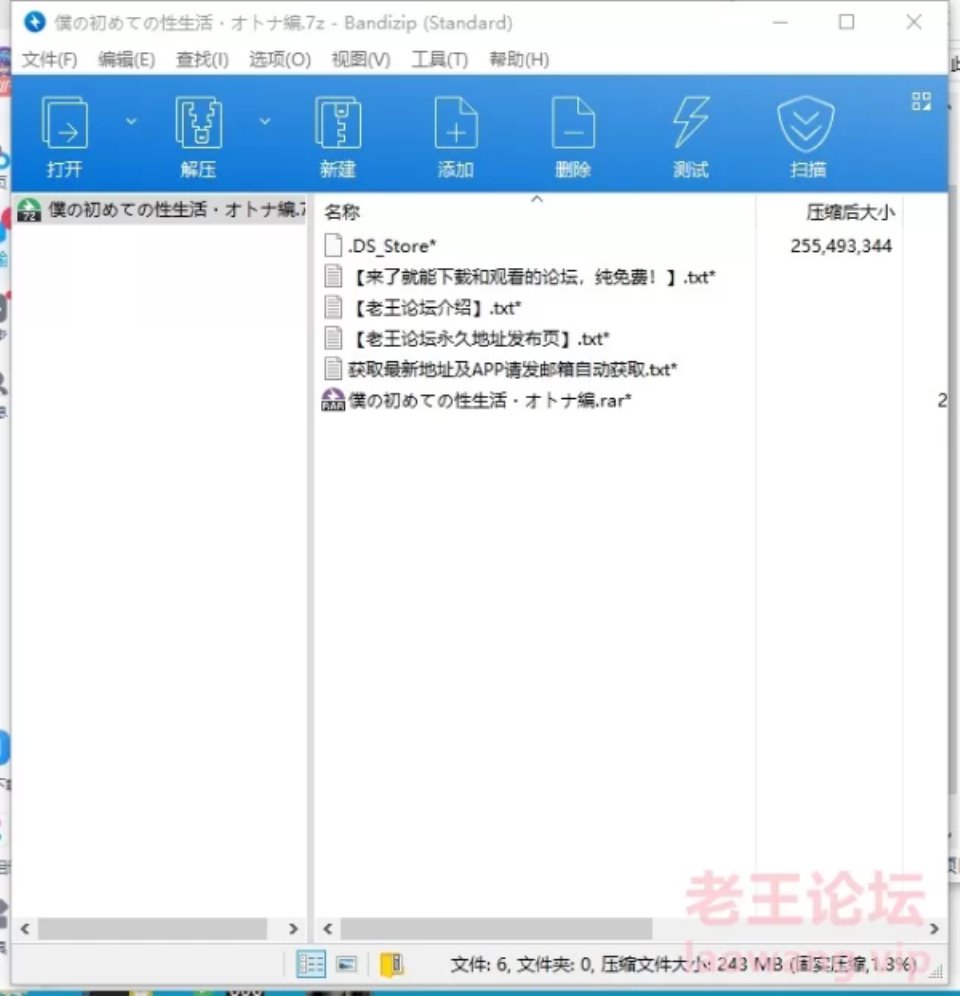Viewport: 960px width, 996px height.
Task: Select the 【老王论坛介绍】.txt file
Action: tap(423, 308)
